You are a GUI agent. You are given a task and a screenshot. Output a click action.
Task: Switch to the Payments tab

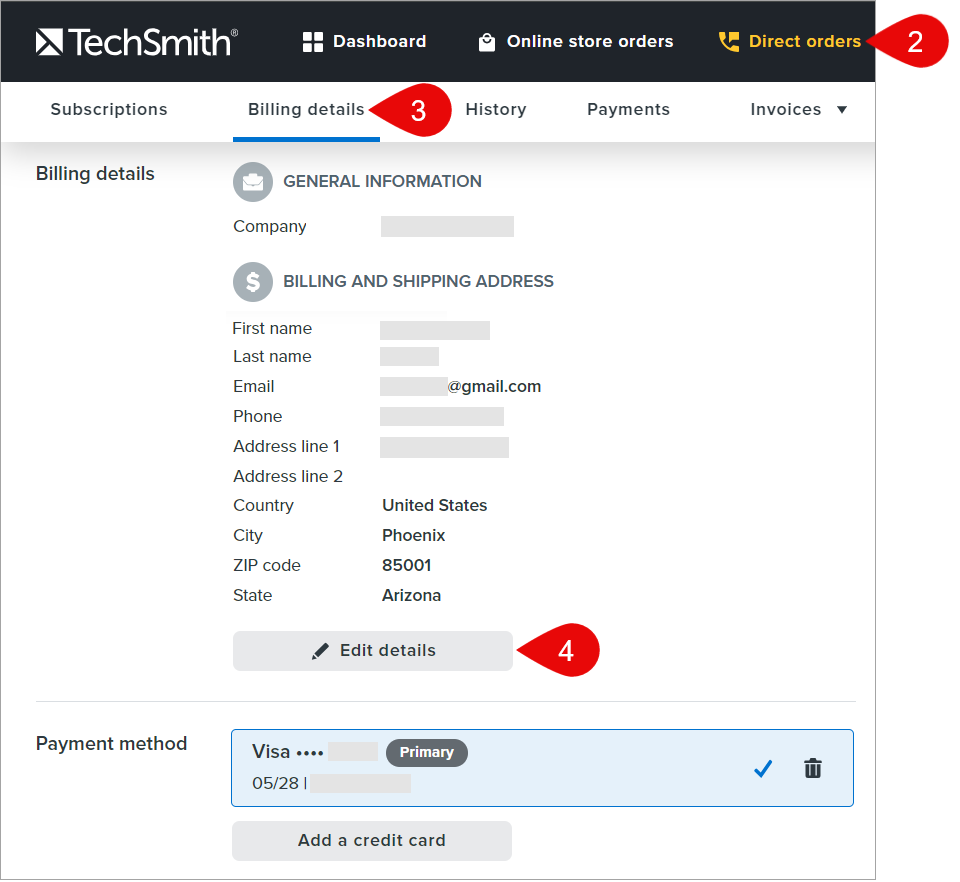[x=628, y=110]
